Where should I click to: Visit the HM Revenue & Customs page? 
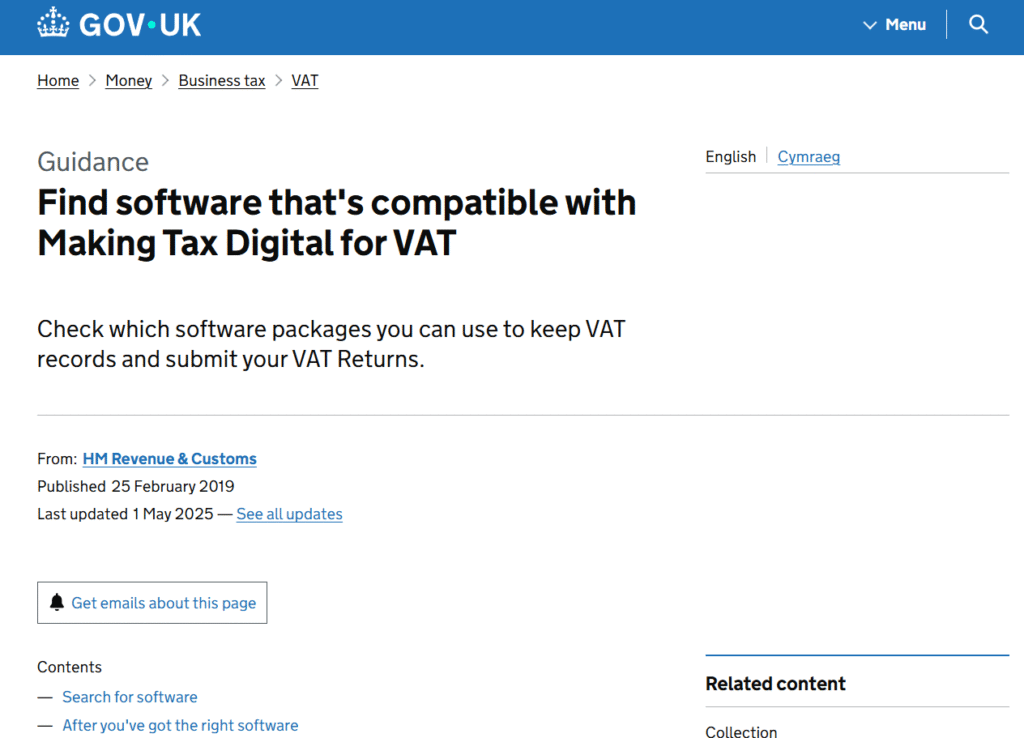(x=169, y=458)
